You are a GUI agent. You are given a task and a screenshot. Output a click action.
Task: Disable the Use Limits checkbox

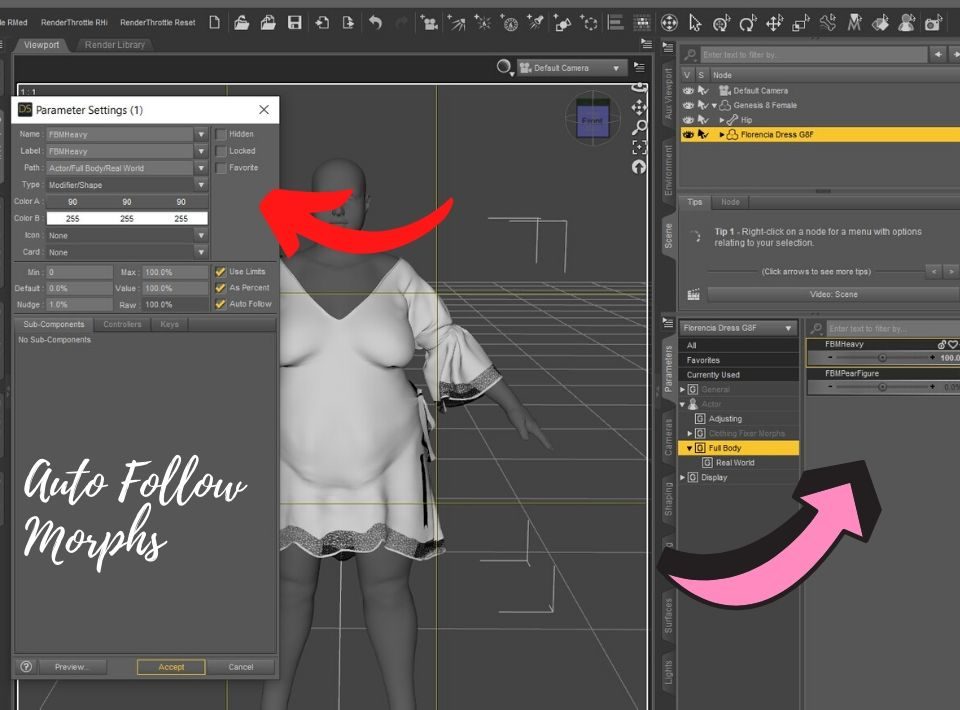click(x=220, y=272)
